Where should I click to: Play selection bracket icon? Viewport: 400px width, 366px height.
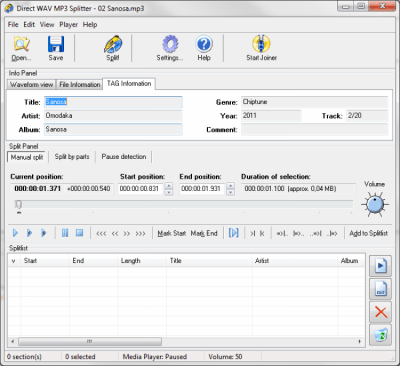coord(234,233)
